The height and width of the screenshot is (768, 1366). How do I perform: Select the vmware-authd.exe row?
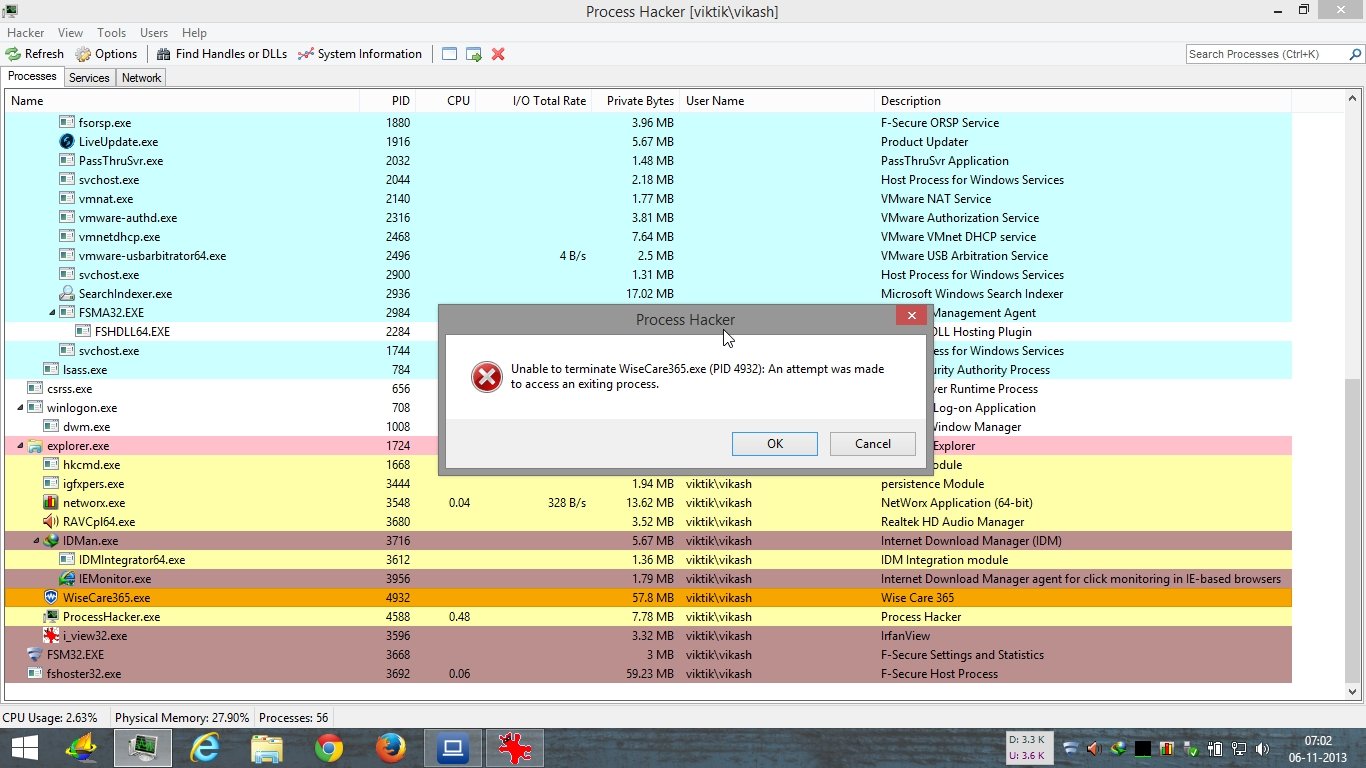point(648,218)
